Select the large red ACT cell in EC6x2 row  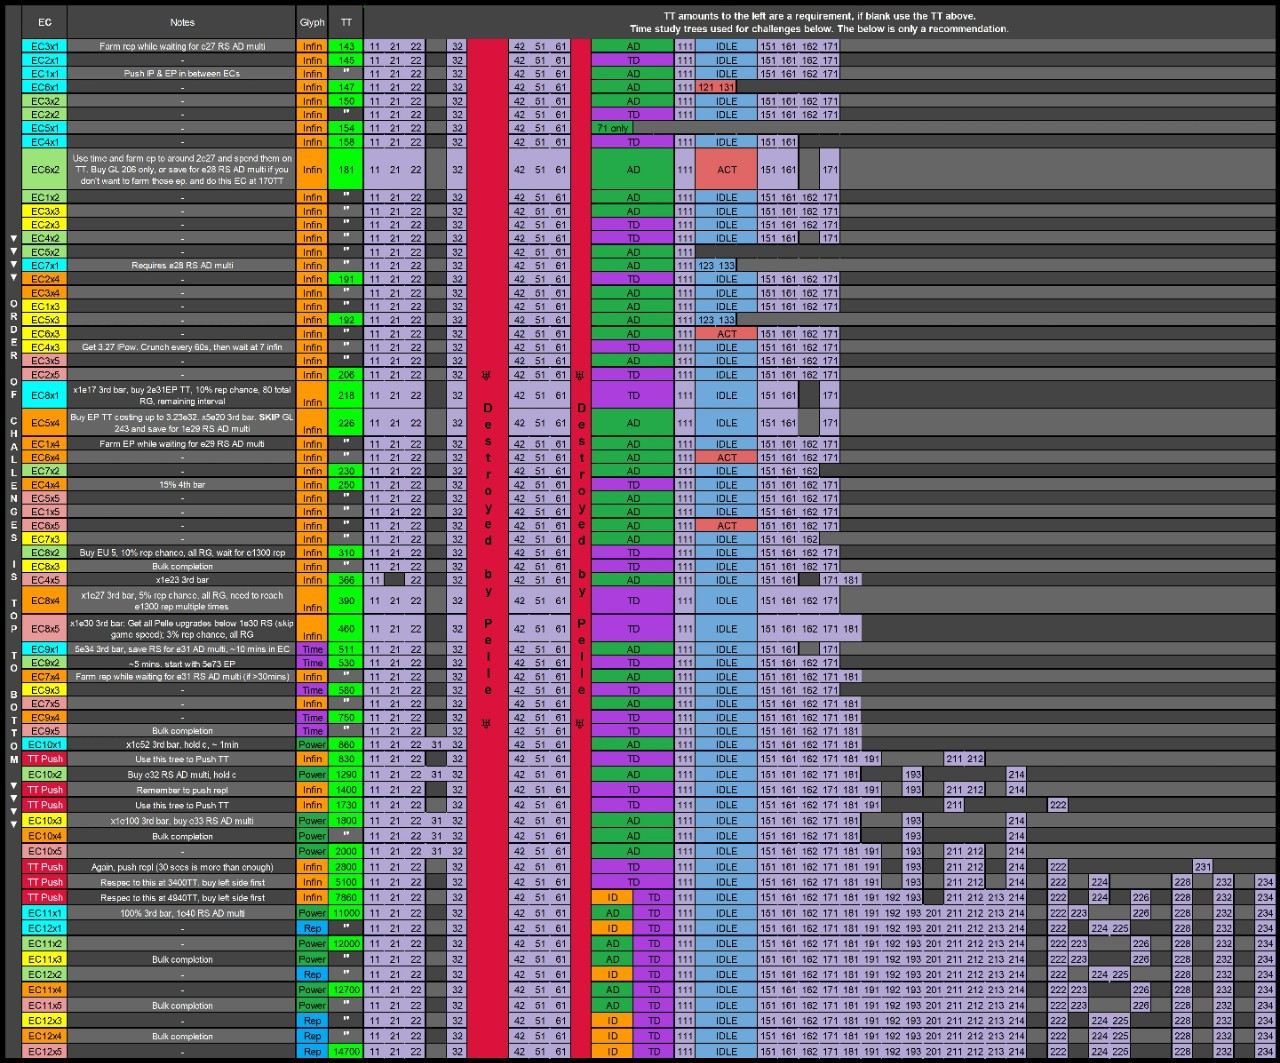[x=726, y=170]
